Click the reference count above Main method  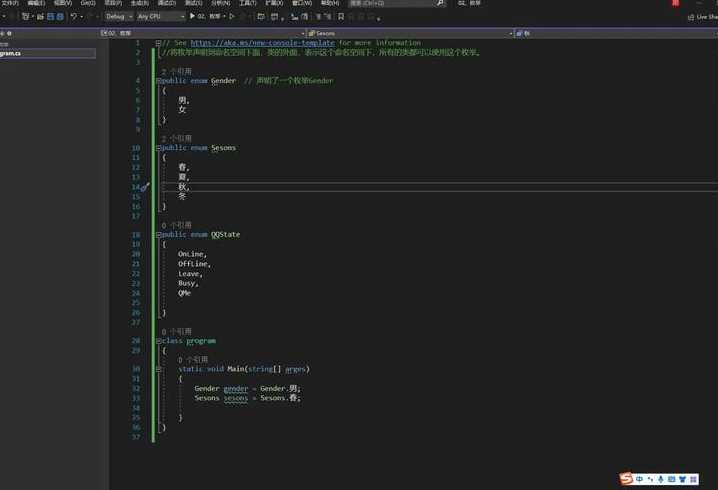[x=193, y=360]
